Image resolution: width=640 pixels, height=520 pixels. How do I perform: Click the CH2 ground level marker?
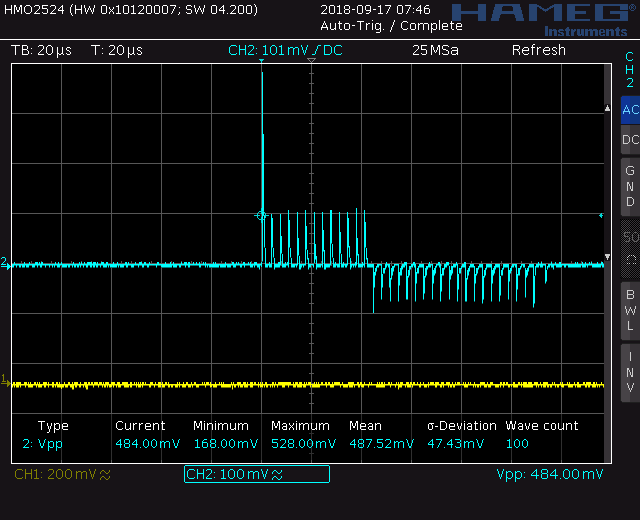[x=5, y=262]
